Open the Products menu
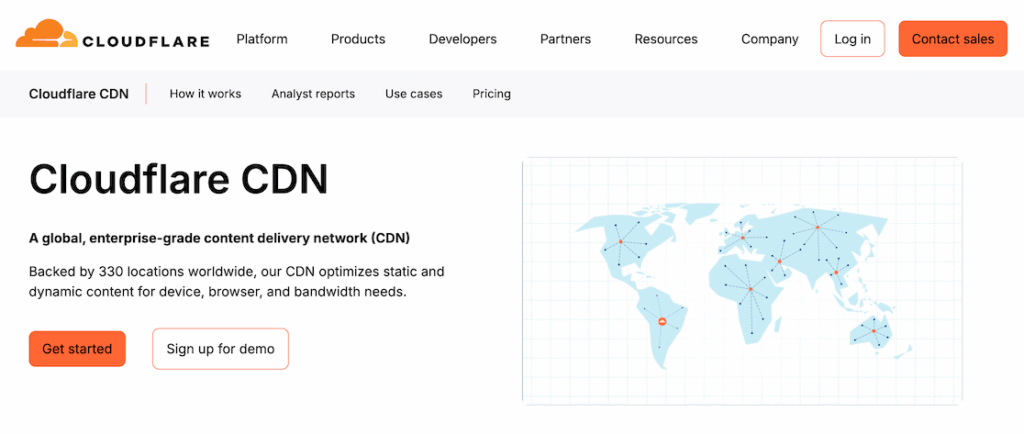1024x434 pixels. point(358,39)
